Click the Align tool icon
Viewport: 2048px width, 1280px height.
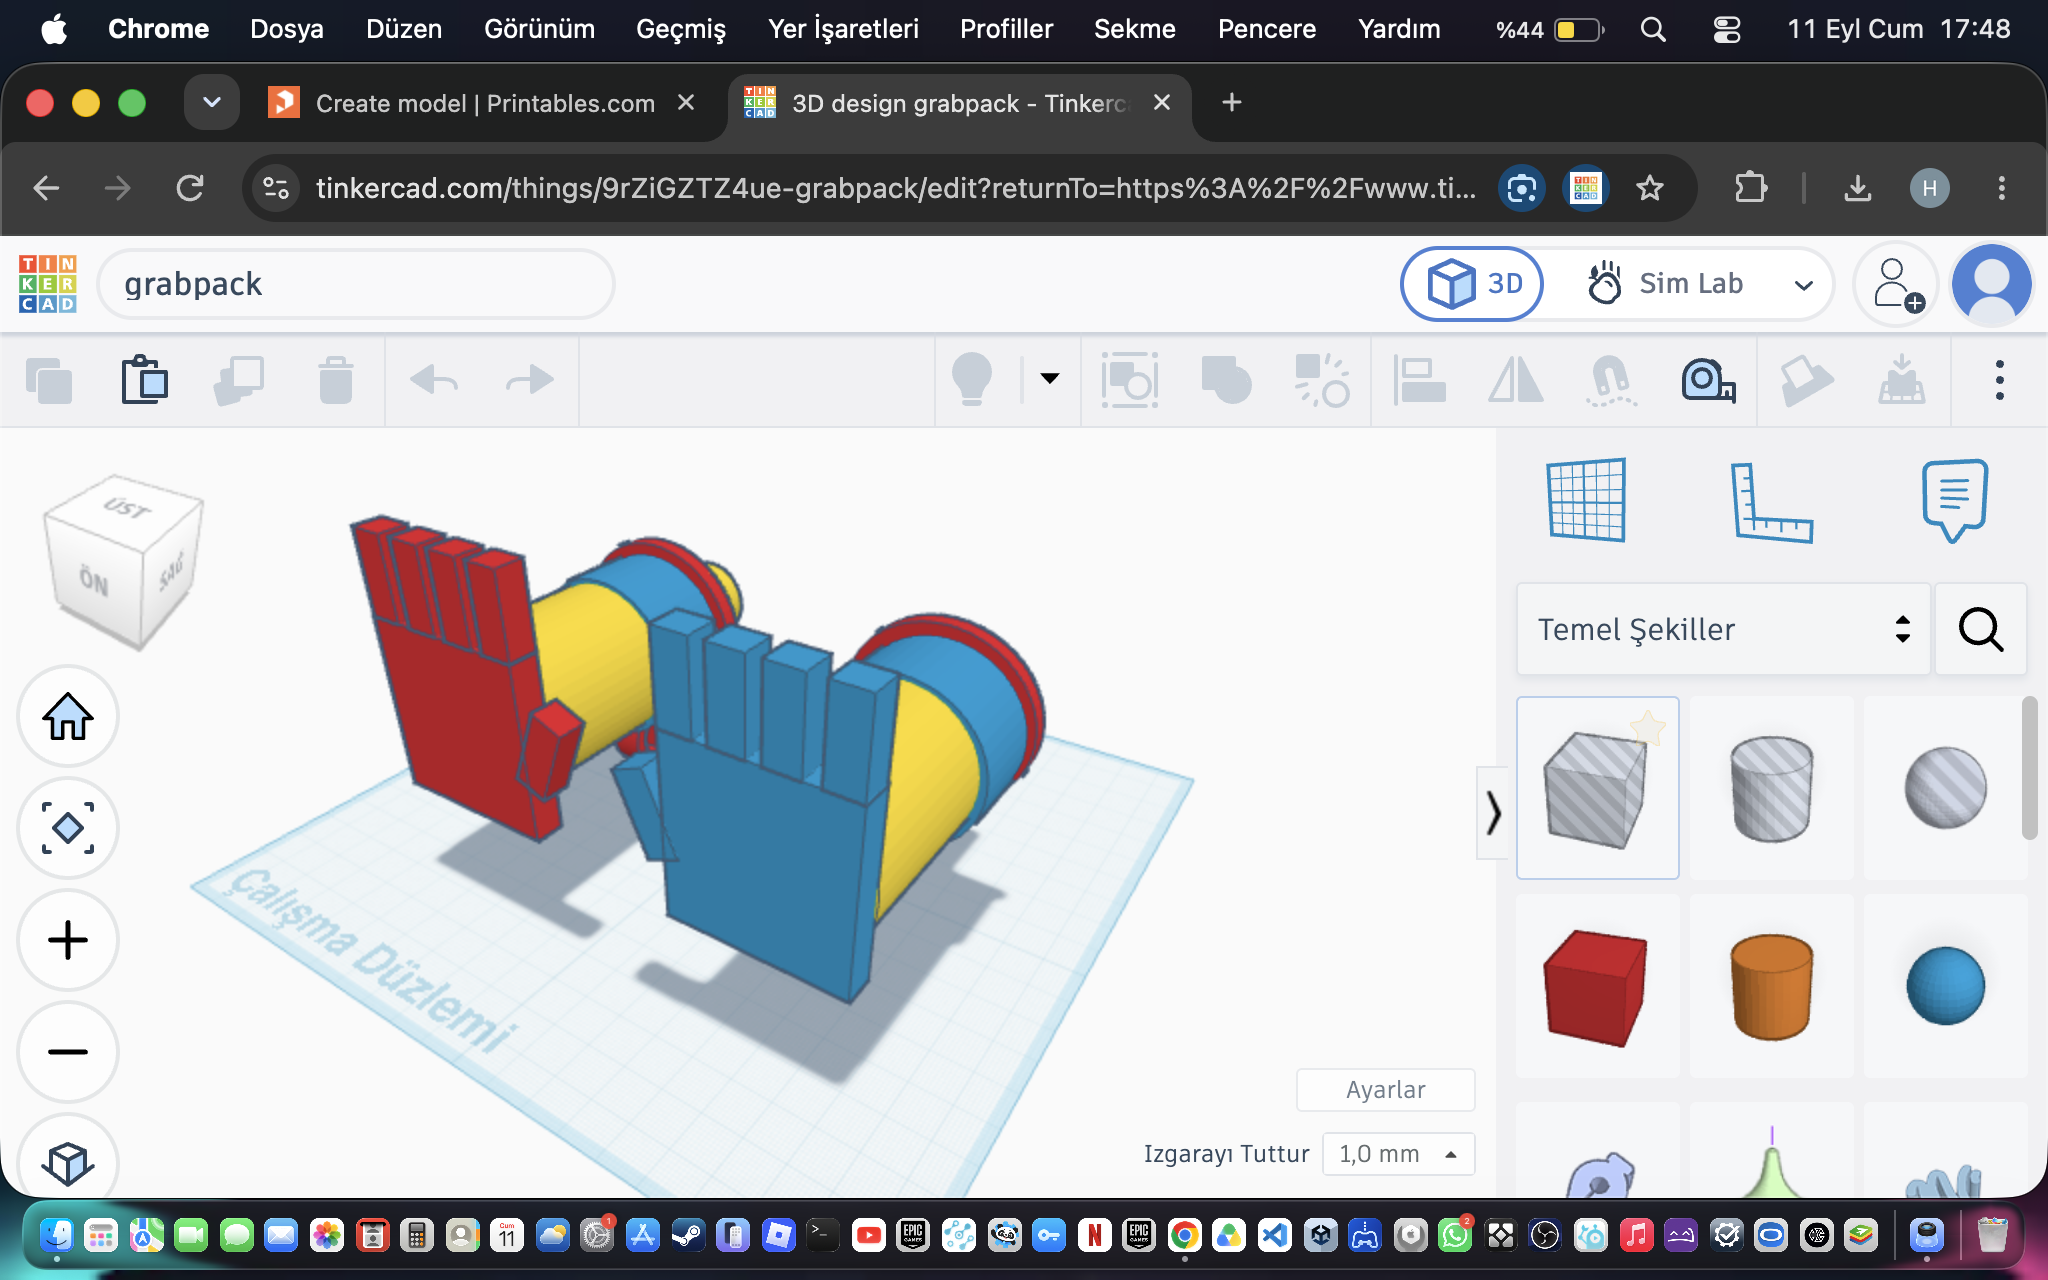[1420, 380]
